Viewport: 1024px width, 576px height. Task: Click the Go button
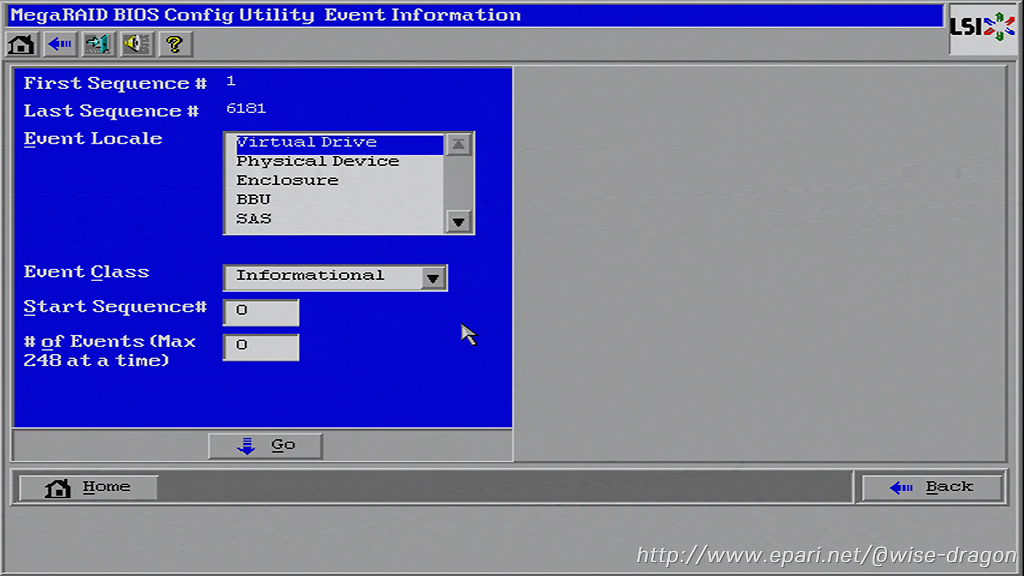click(x=265, y=445)
